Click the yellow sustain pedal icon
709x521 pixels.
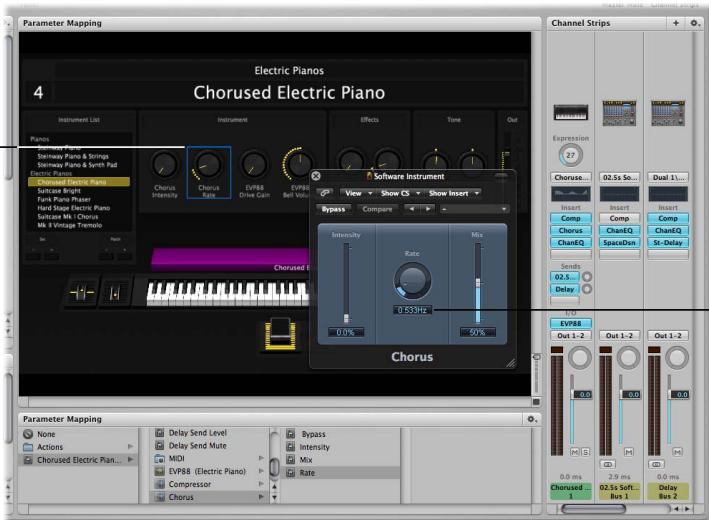(280, 334)
